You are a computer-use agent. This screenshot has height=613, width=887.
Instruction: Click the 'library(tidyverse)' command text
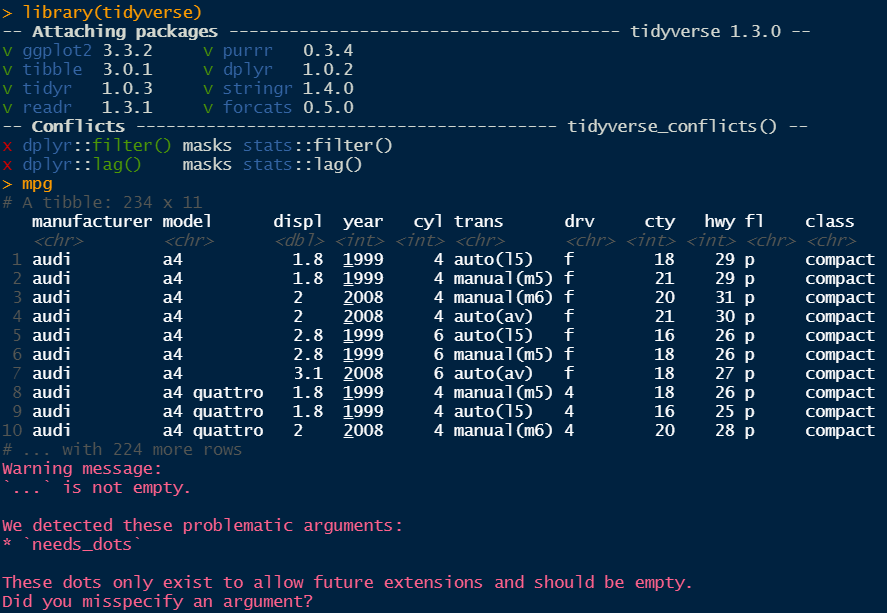pyautogui.click(x=112, y=12)
